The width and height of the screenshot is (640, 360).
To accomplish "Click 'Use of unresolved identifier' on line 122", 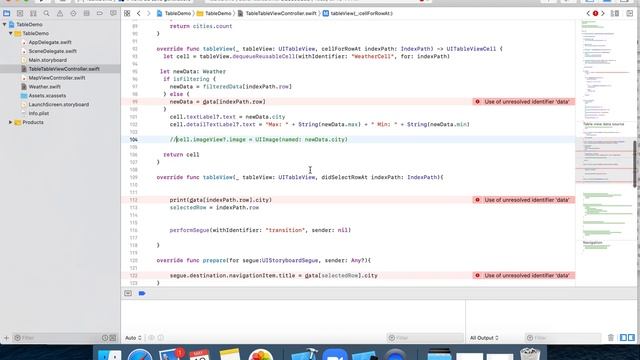I will click(x=527, y=276).
